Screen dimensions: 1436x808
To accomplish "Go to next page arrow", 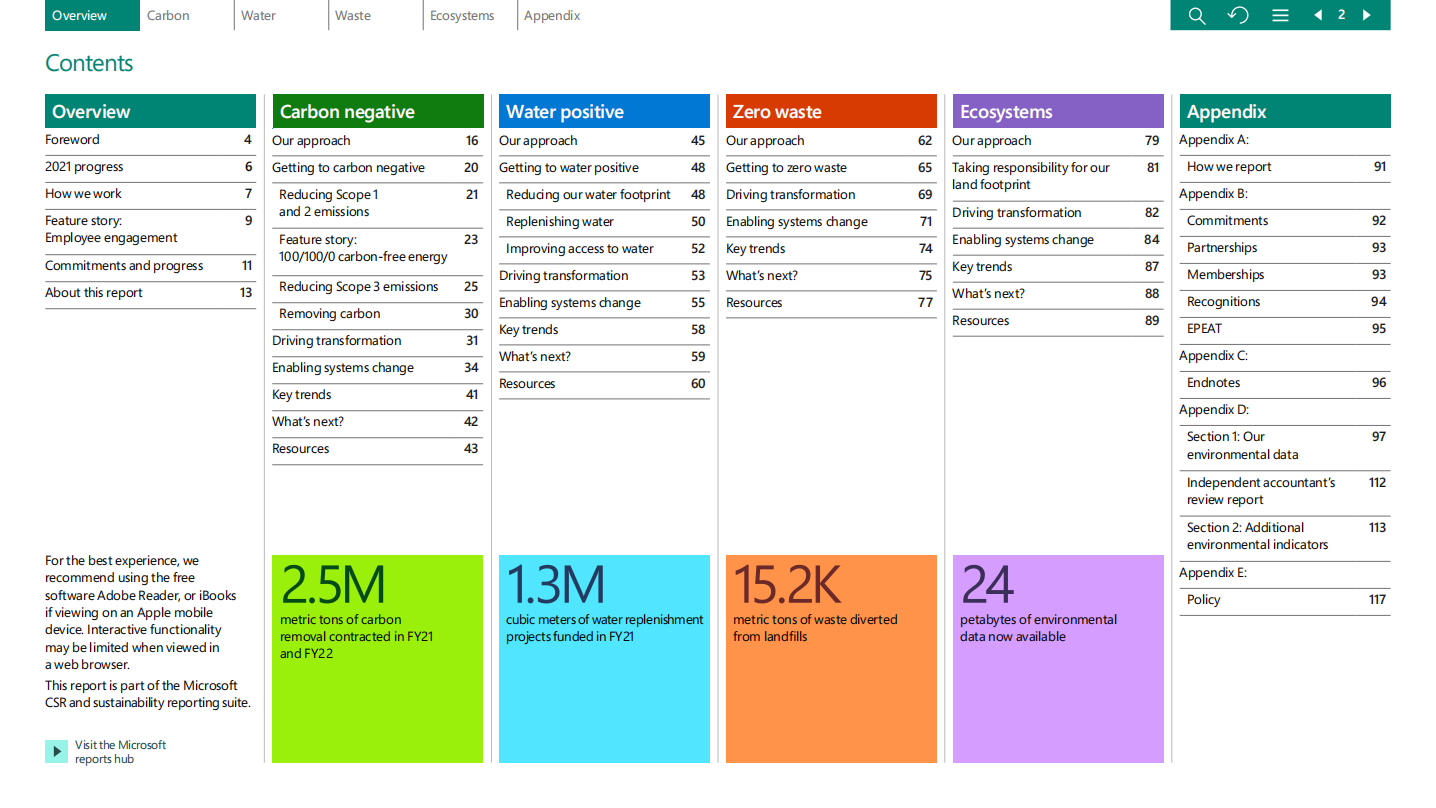I will [1367, 15].
